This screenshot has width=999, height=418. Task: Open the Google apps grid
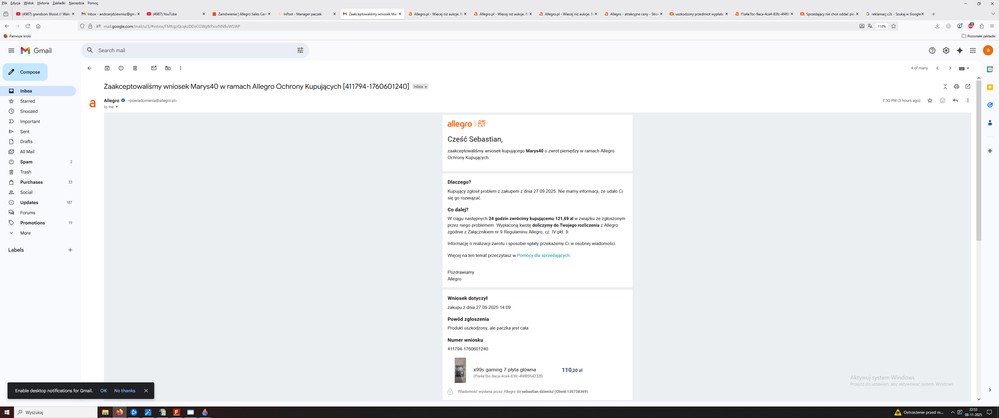click(974, 50)
